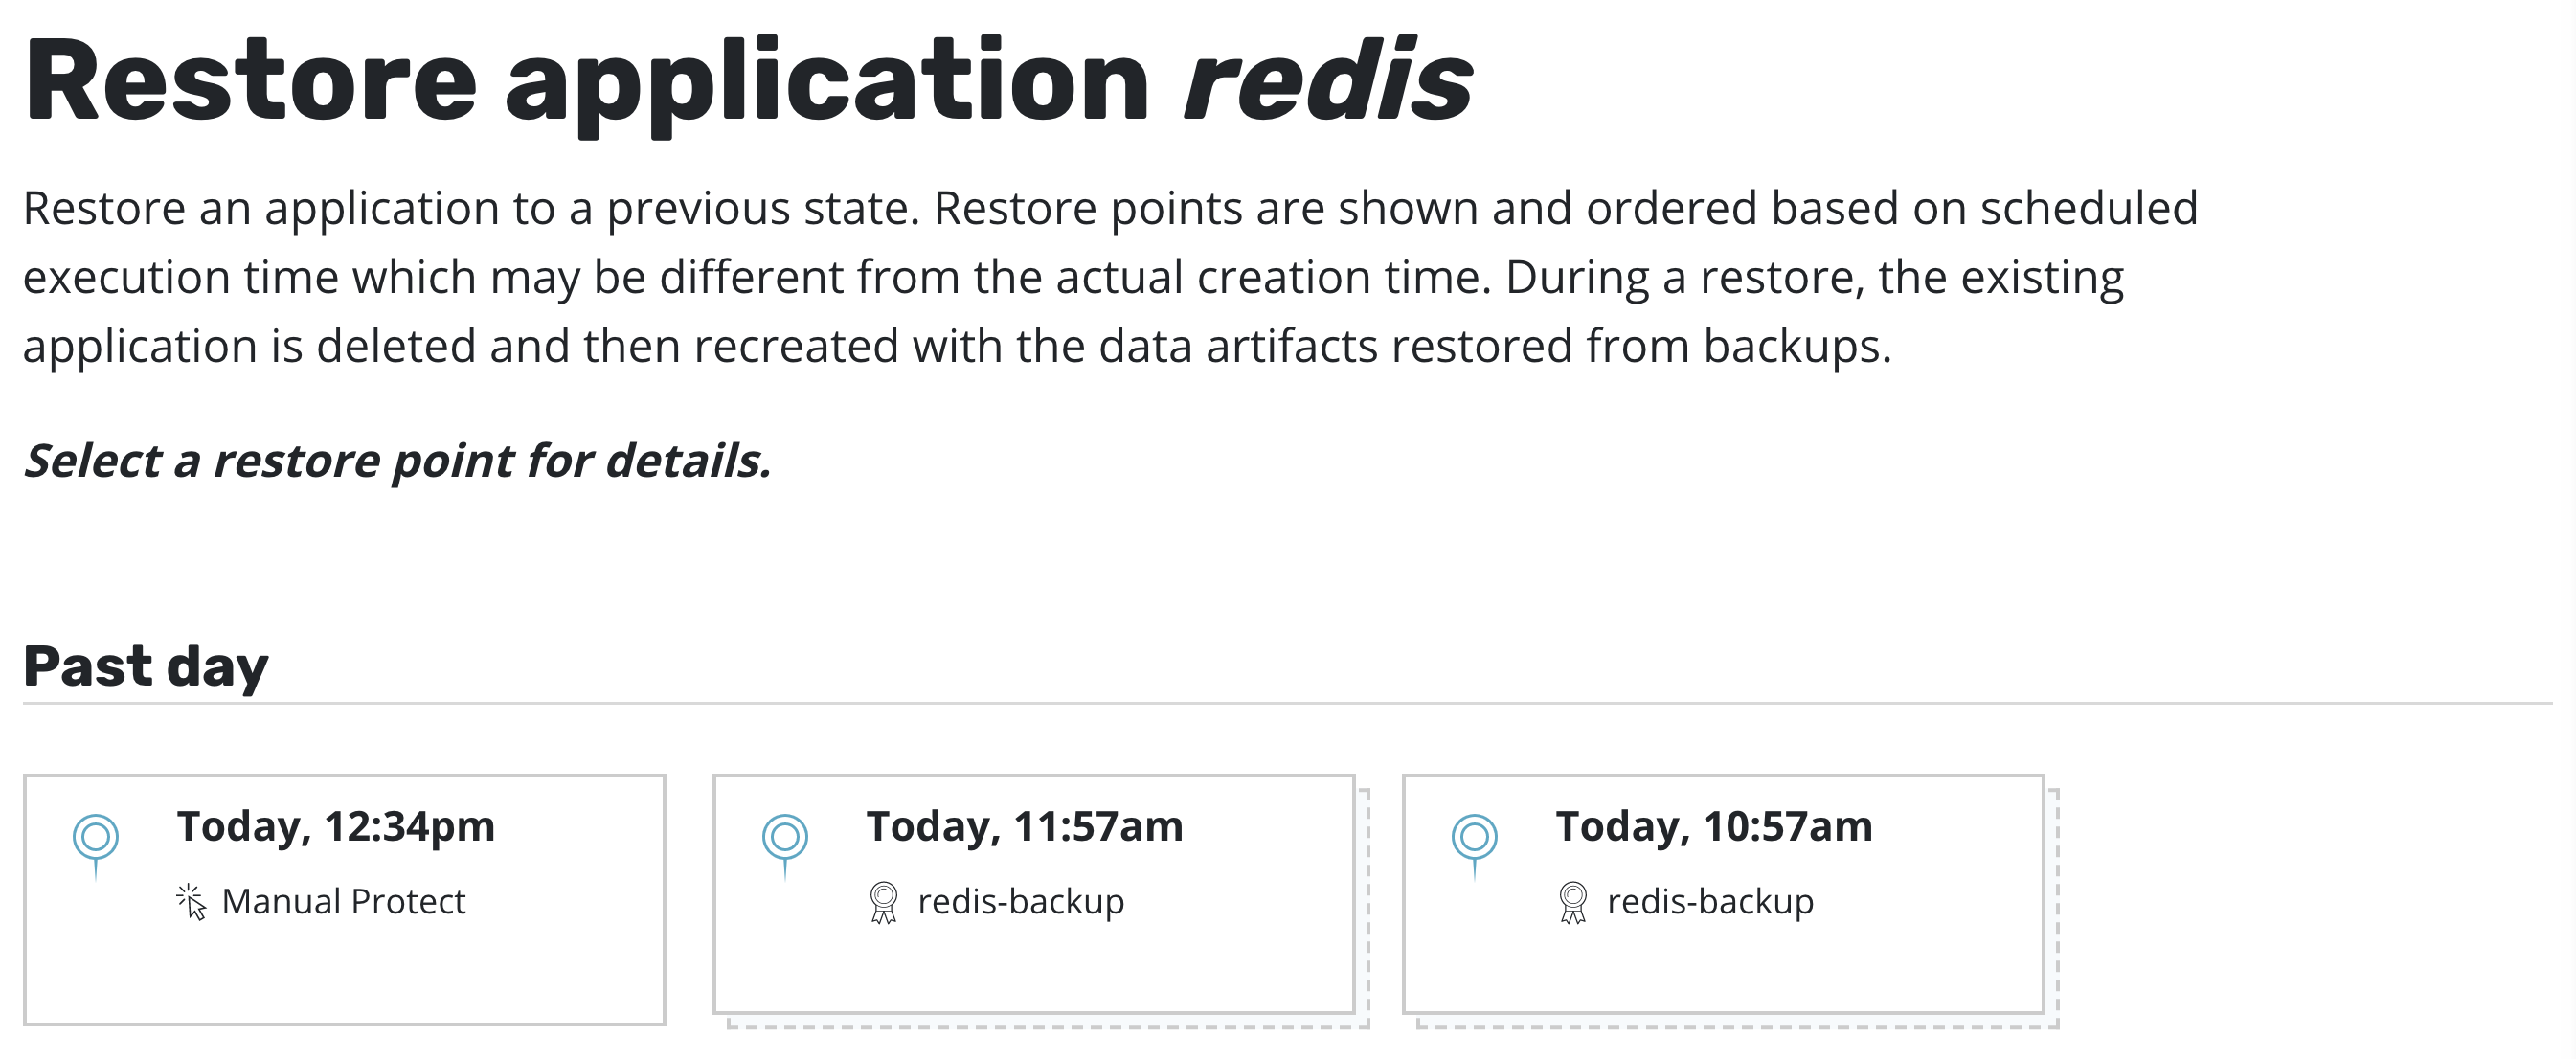Image resolution: width=2576 pixels, height=1059 pixels.
Task: Click the policy ribbon icon on the 10:57am card
Action: pos(1572,902)
